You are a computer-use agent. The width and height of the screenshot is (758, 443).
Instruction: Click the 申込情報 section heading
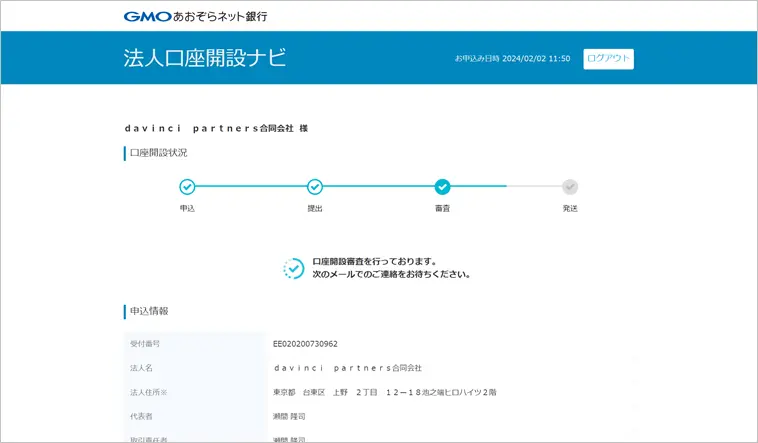coord(149,311)
